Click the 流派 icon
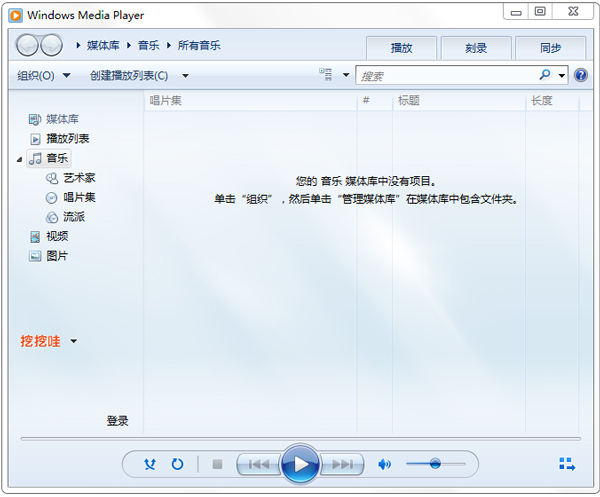The image size is (600, 497). [x=52, y=217]
